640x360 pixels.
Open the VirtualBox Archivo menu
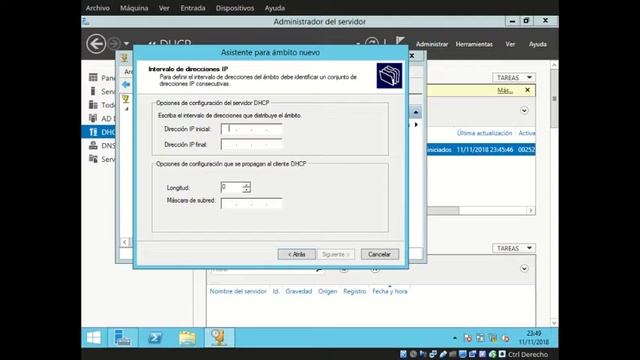pos(98,8)
